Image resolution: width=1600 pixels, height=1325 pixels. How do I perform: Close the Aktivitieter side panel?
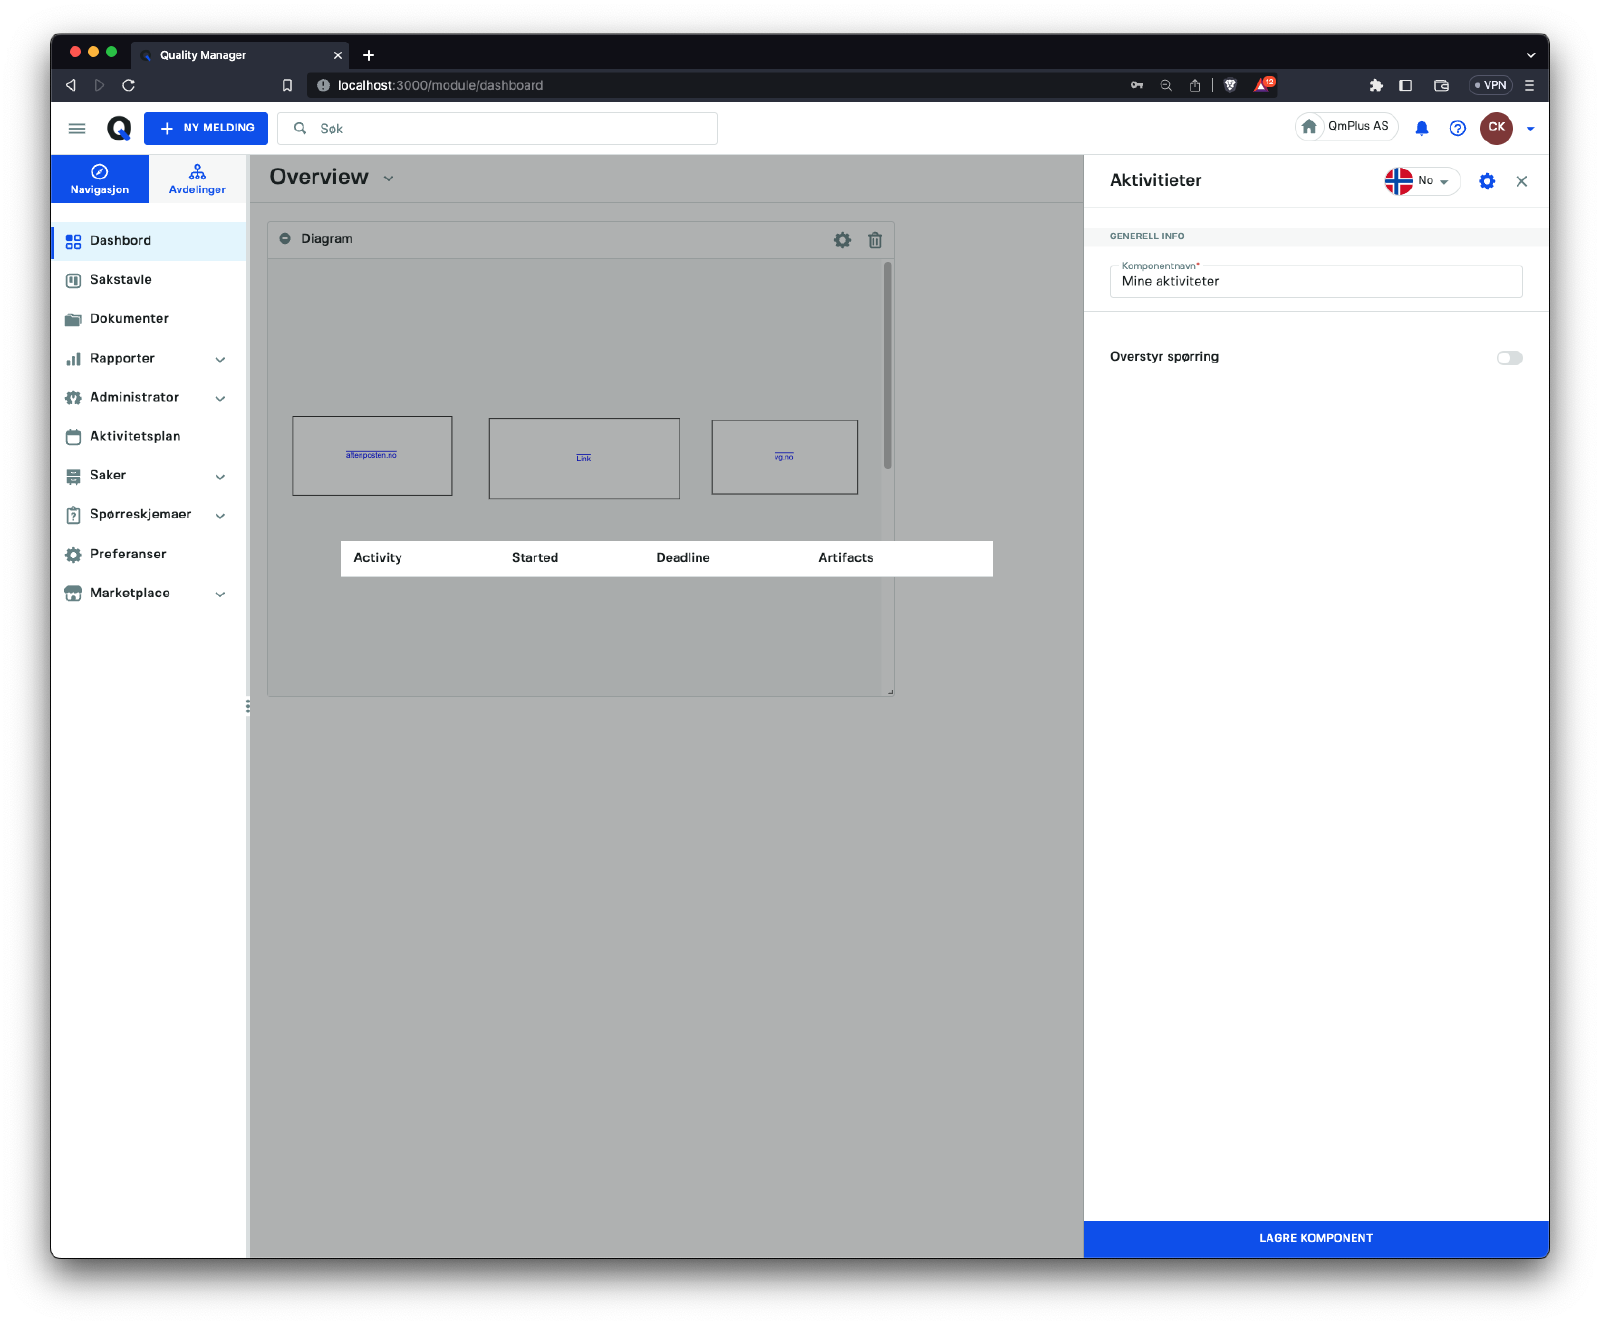[x=1521, y=181]
